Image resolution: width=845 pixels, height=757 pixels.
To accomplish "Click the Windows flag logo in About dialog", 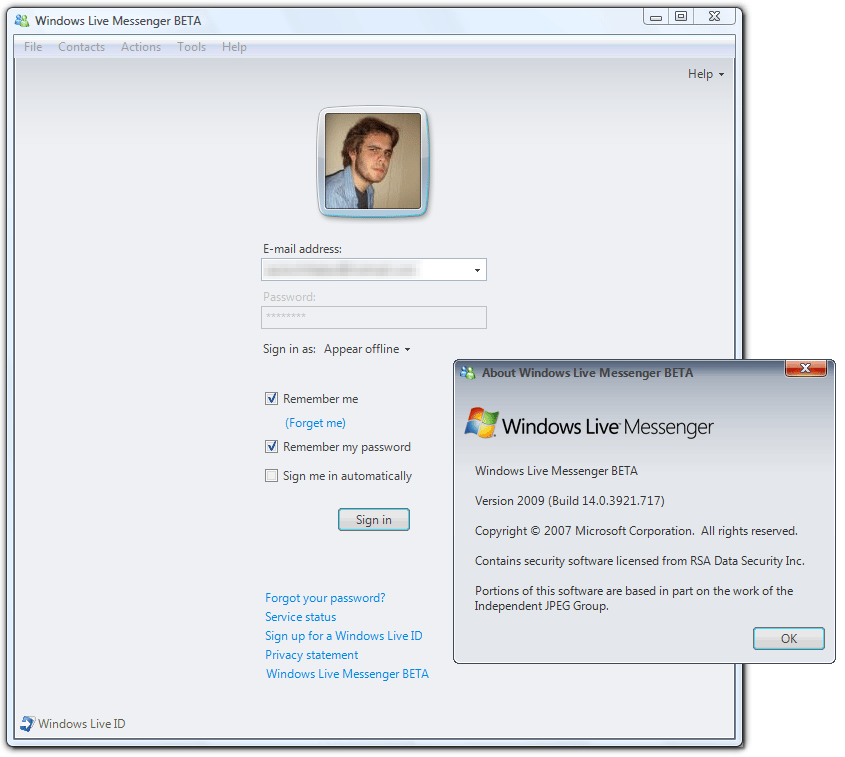I will pyautogui.click(x=481, y=422).
